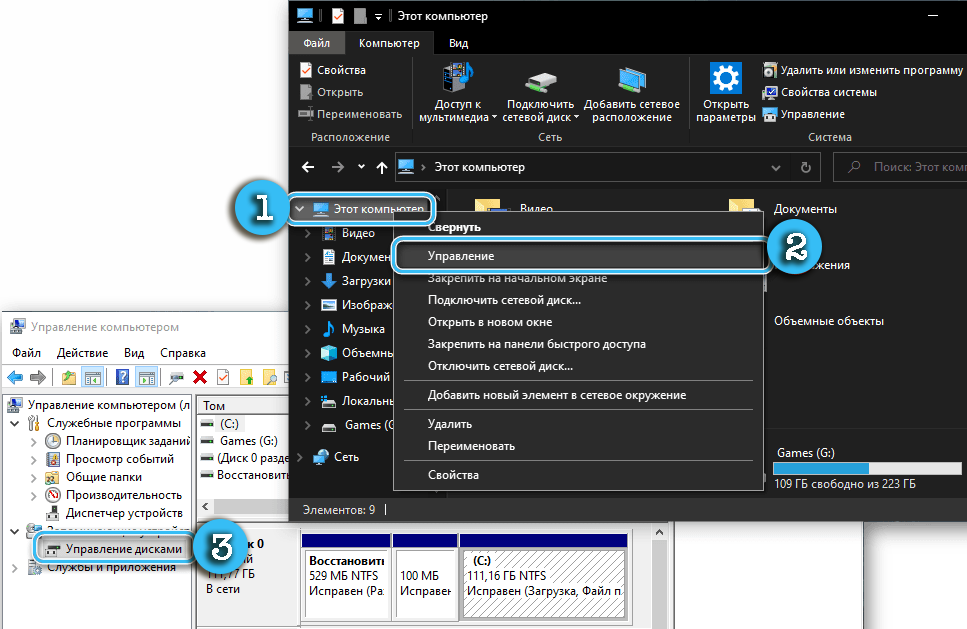Image resolution: width=967 pixels, height=629 pixels.
Task: Click 'Удалить или изменить программу' button
Action: pyautogui.click(x=869, y=70)
